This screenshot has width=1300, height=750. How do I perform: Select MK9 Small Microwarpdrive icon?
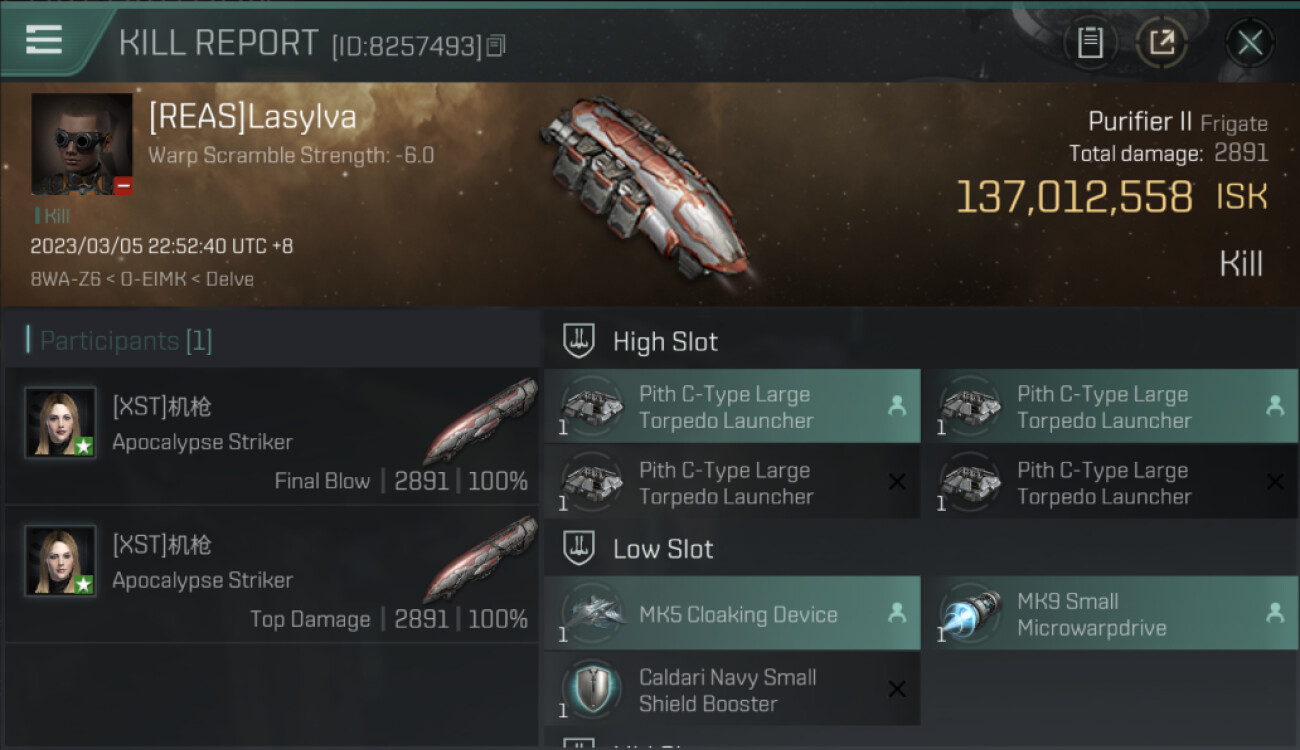[970, 614]
